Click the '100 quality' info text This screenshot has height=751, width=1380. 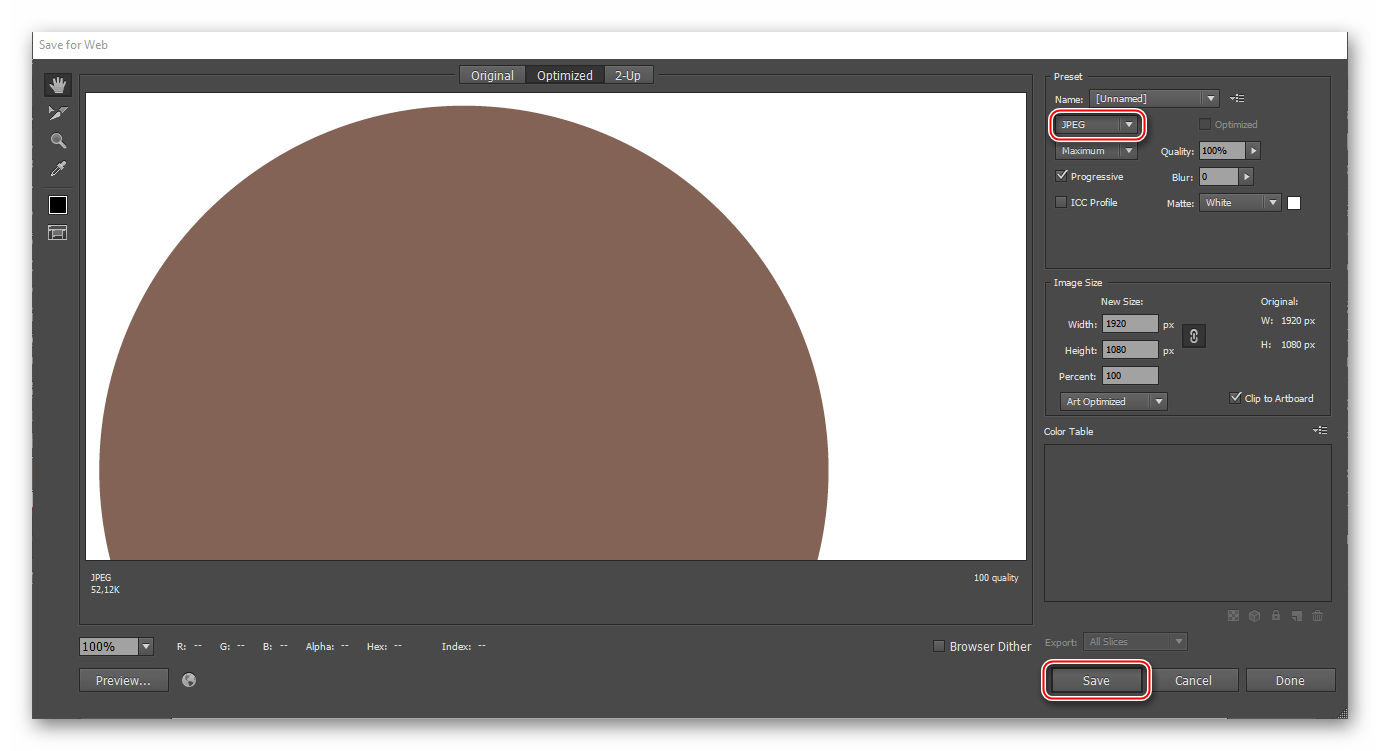(996, 578)
